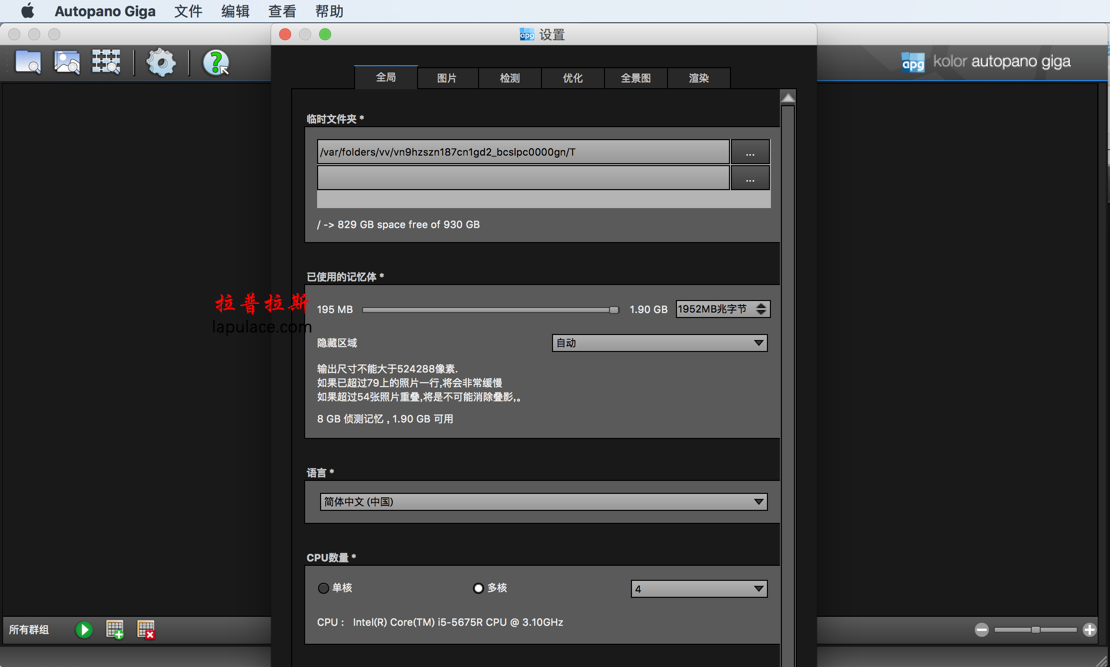The width and height of the screenshot is (1110, 667).
Task: Delete the group using the red-X group icon
Action: tap(144, 629)
